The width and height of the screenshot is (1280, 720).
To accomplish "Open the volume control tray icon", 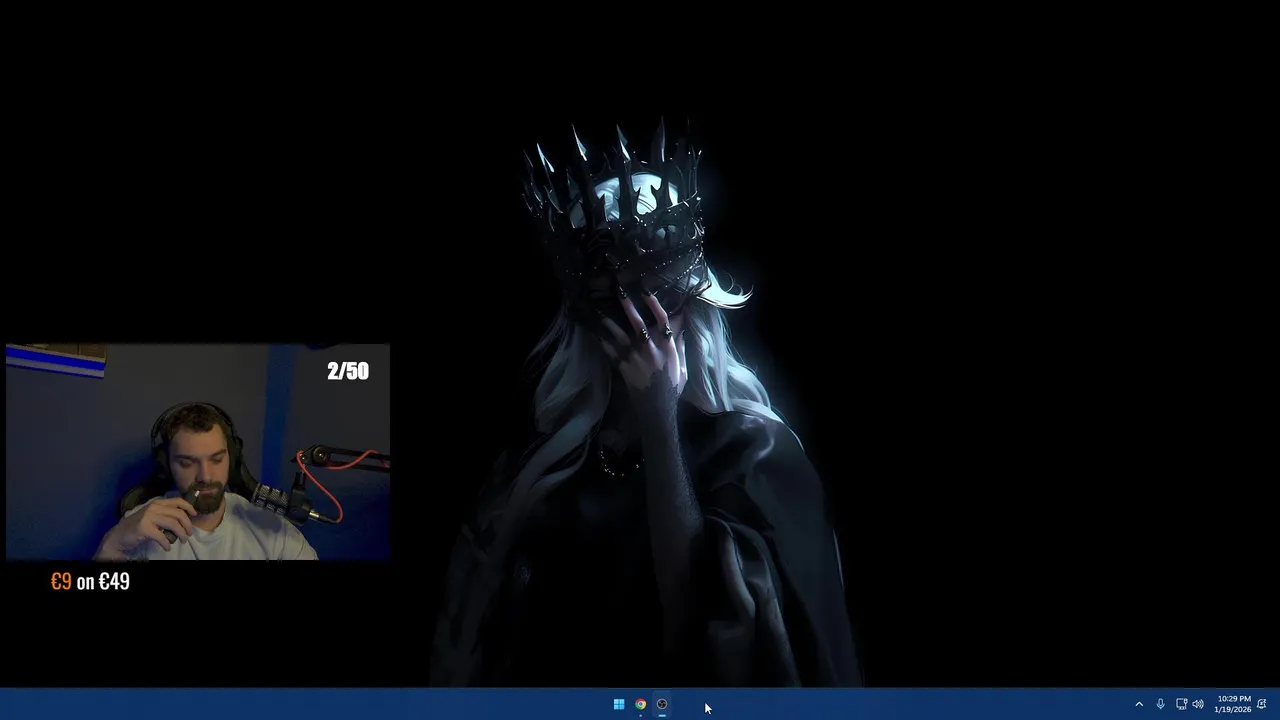I will [x=1198, y=704].
